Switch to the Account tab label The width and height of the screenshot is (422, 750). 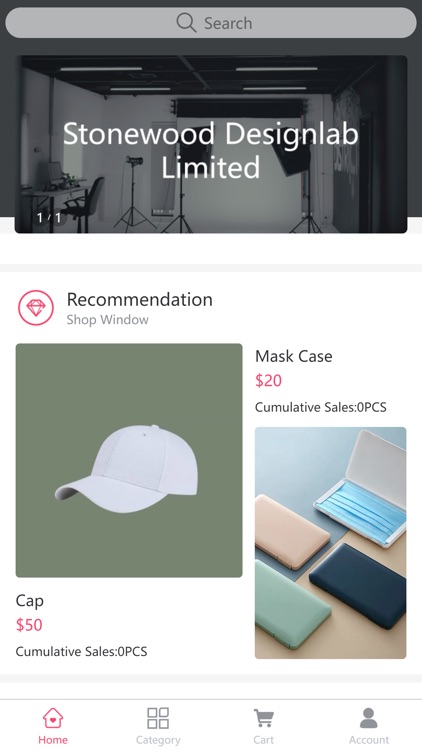369,740
